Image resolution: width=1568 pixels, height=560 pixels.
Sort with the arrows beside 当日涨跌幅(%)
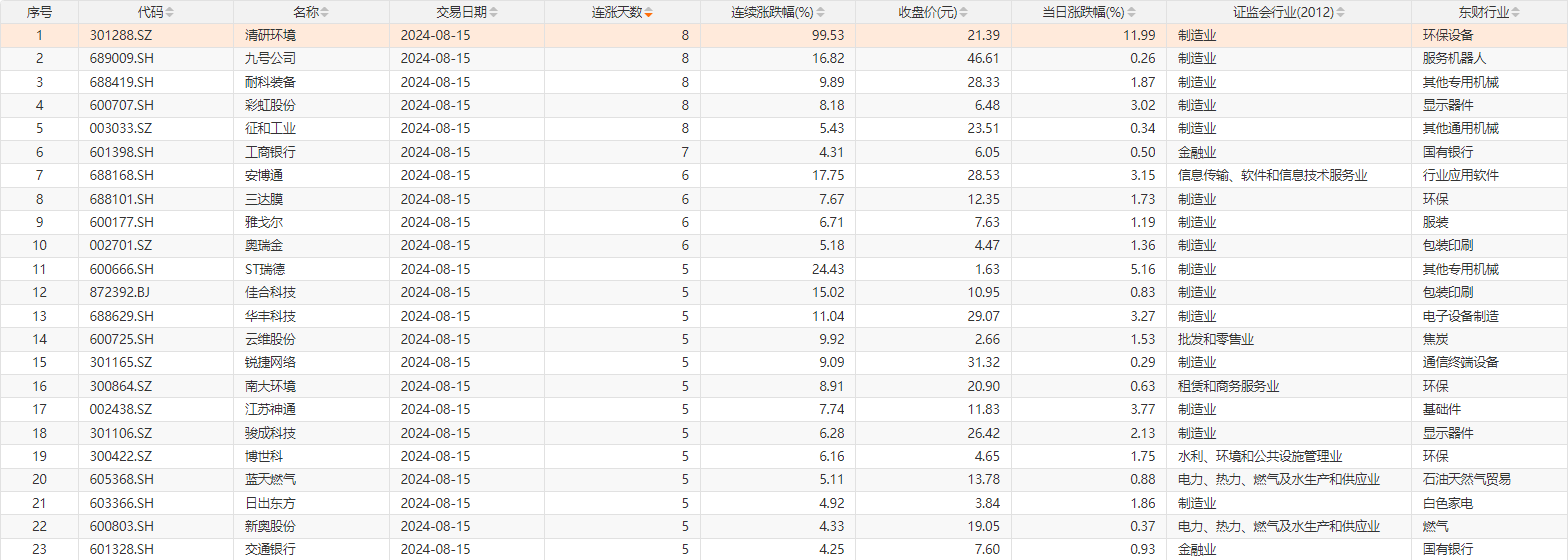1131,13
